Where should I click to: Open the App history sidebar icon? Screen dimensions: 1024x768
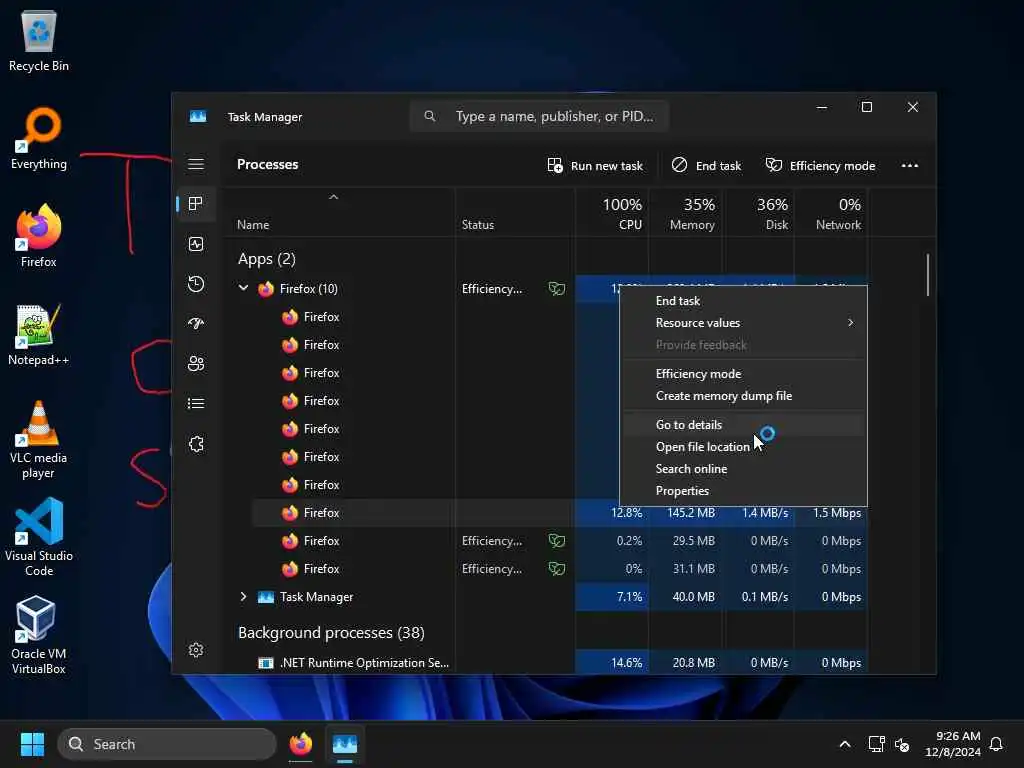tap(196, 284)
